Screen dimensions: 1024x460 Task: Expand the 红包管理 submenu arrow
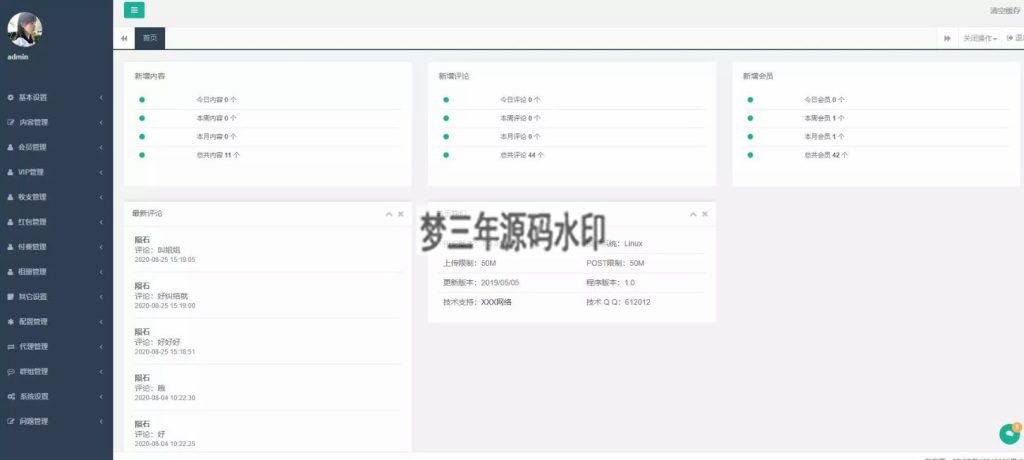101,222
